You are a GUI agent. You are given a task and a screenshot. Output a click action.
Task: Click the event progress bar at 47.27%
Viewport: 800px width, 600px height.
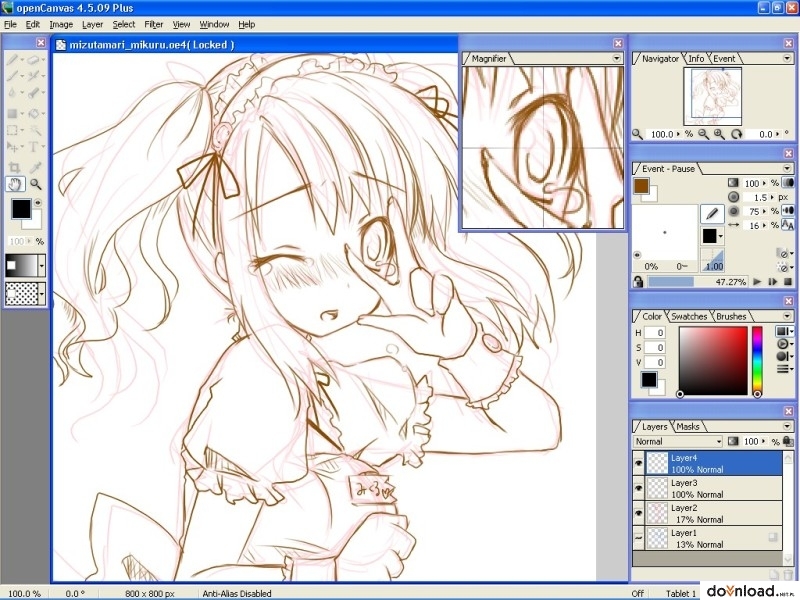click(698, 282)
